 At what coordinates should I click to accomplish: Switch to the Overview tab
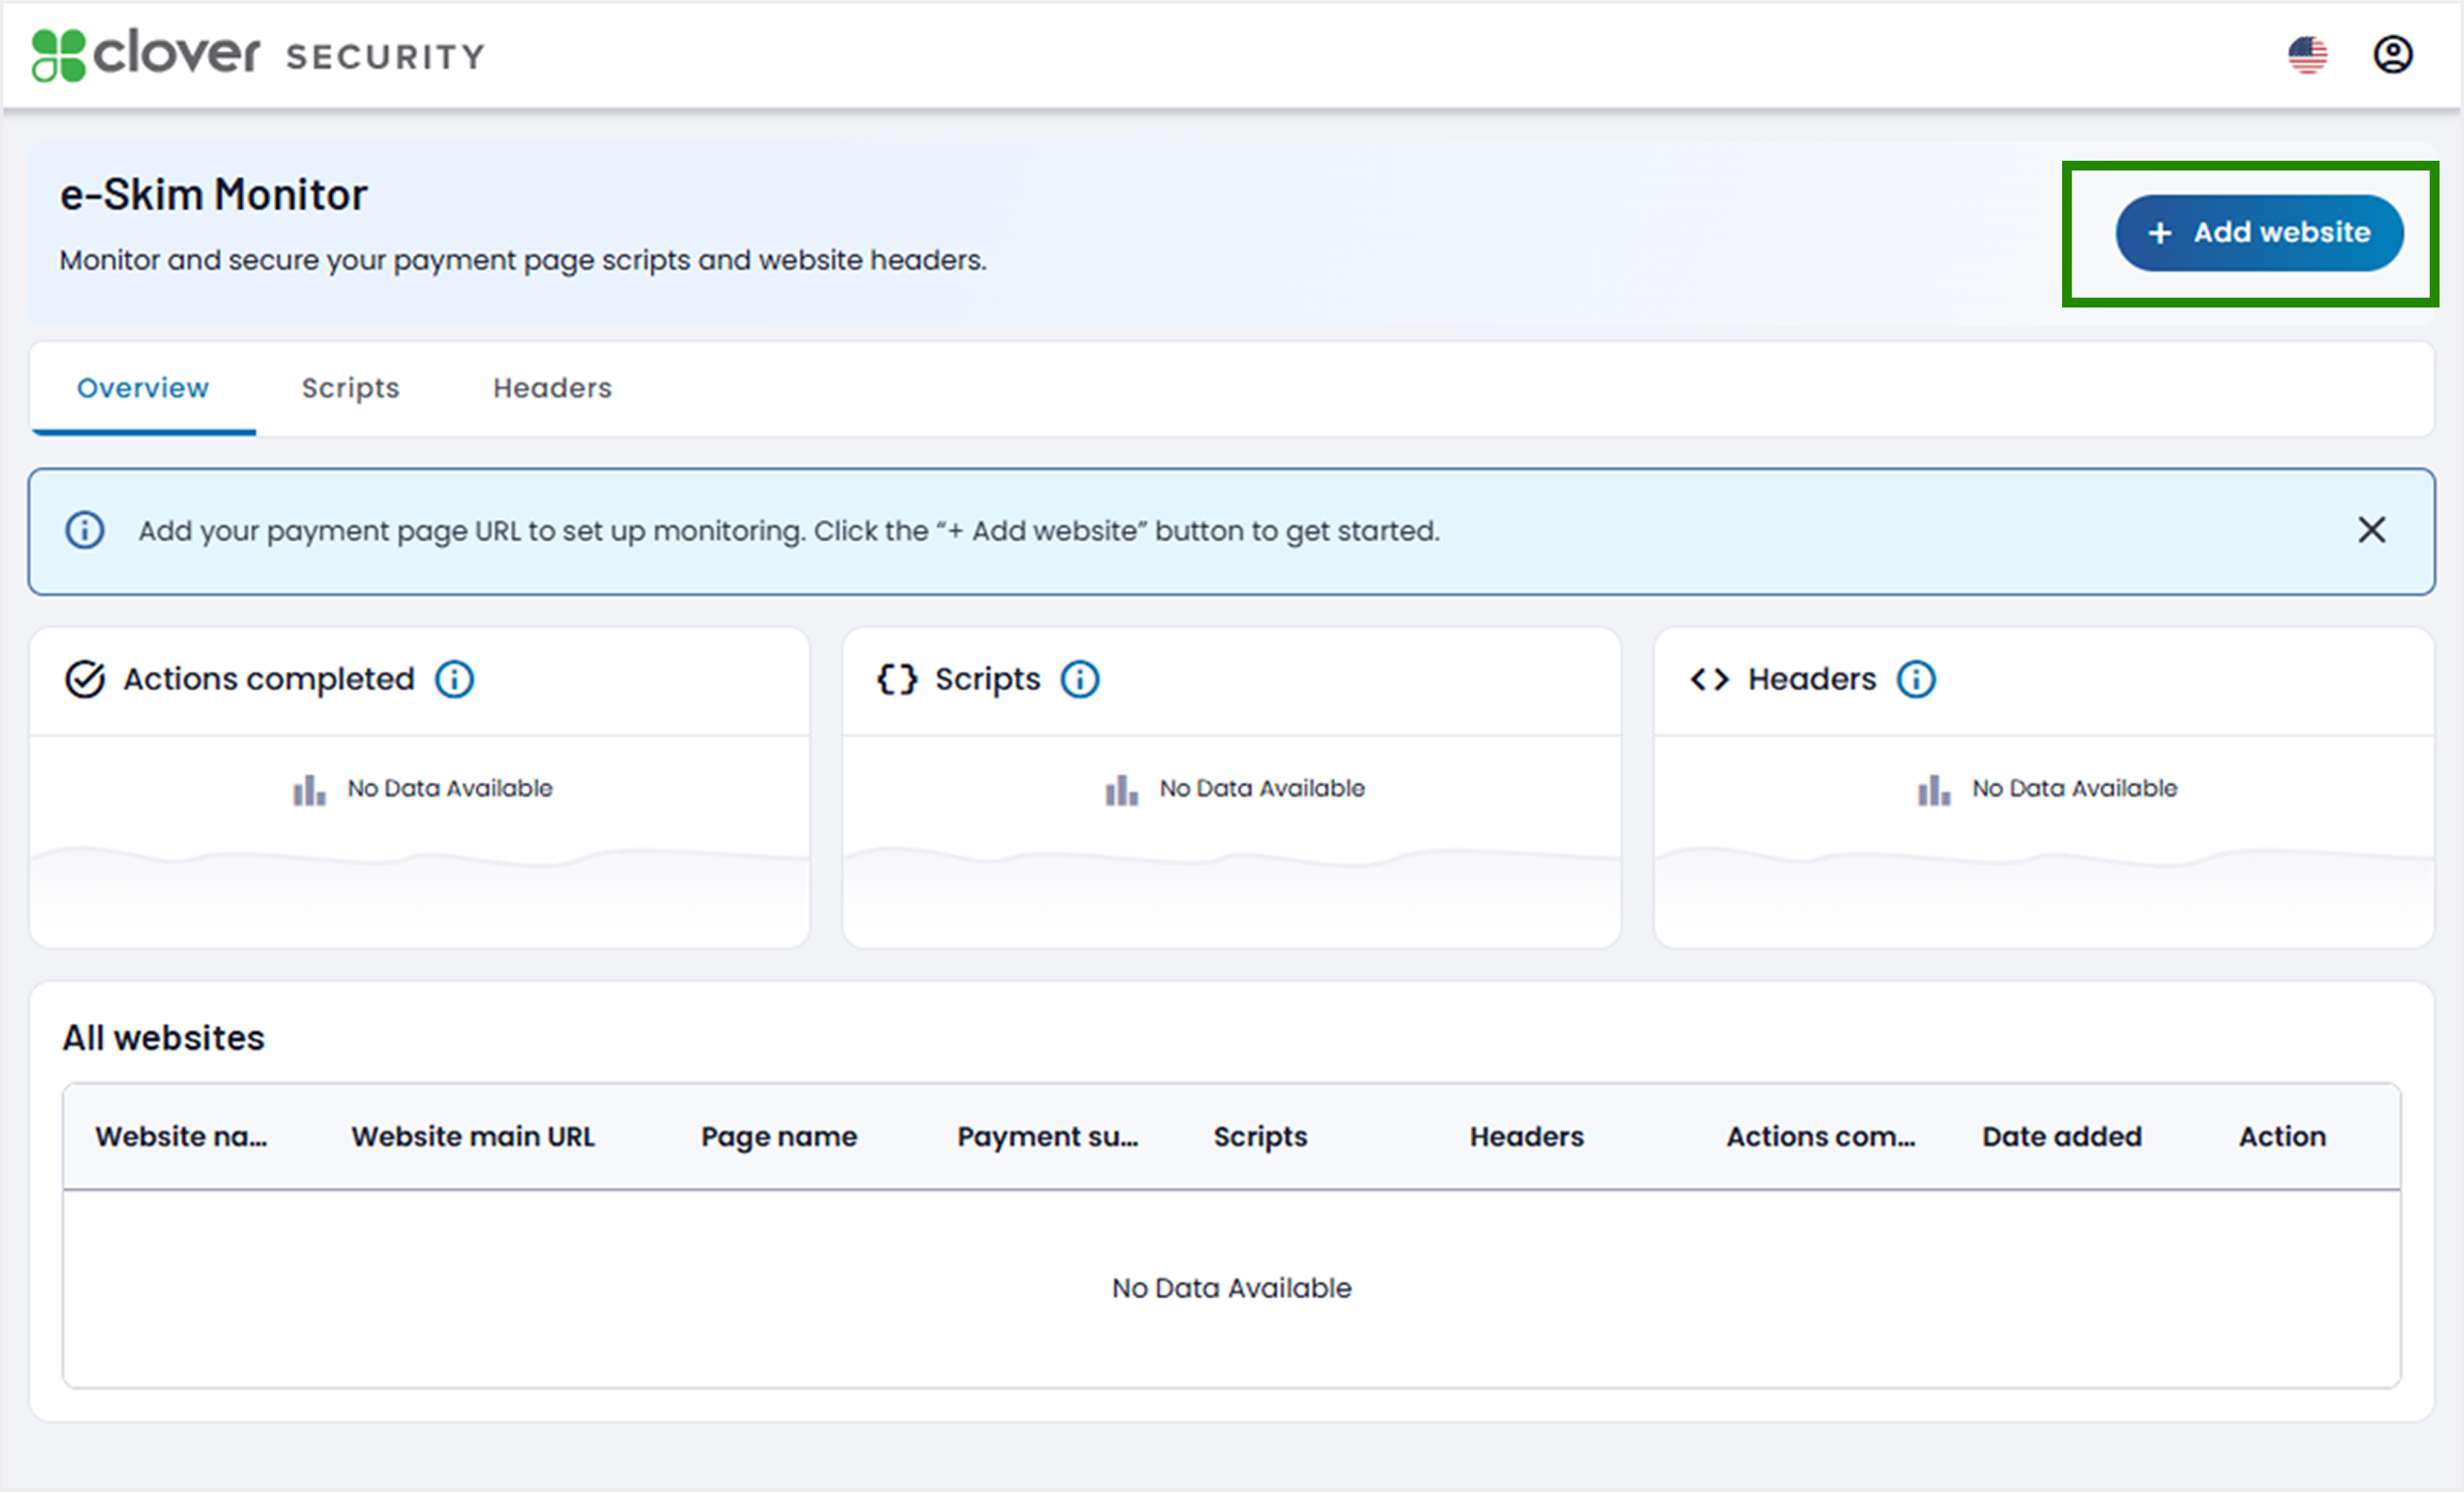(x=143, y=388)
